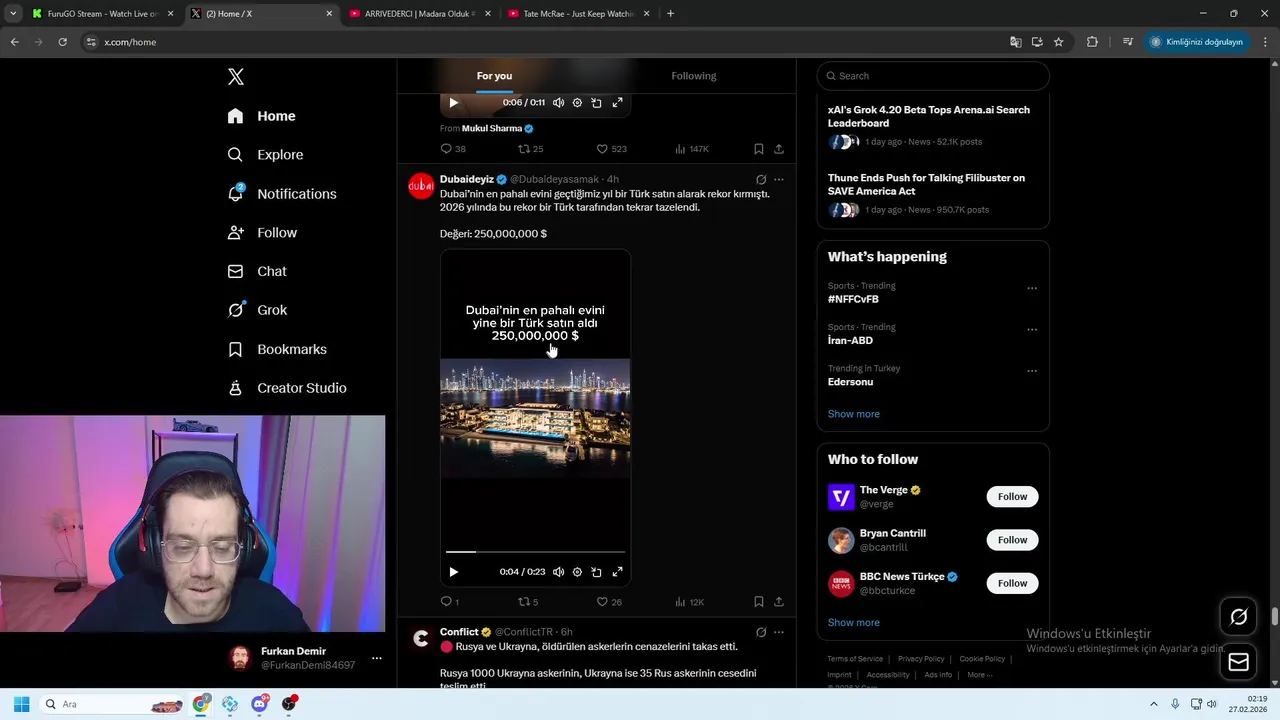1280x720 pixels.
Task: Fullscreen the Mukul Sharma video
Action: pyautogui.click(x=617, y=103)
